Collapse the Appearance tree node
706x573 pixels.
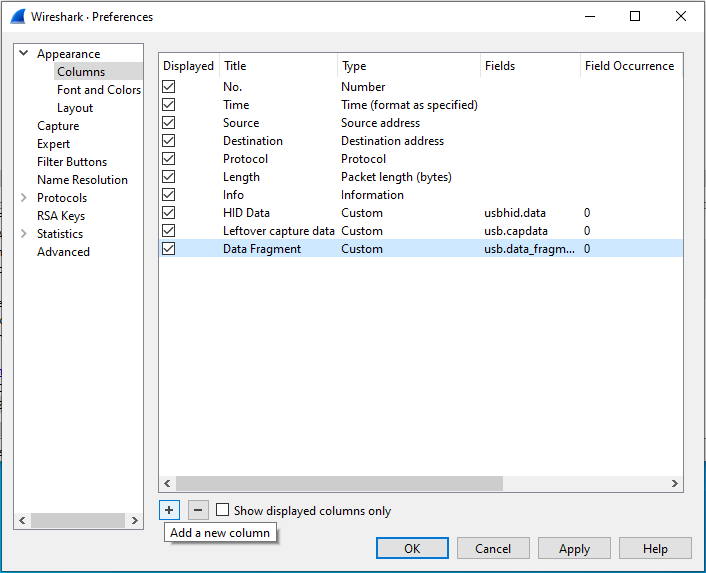click(24, 53)
